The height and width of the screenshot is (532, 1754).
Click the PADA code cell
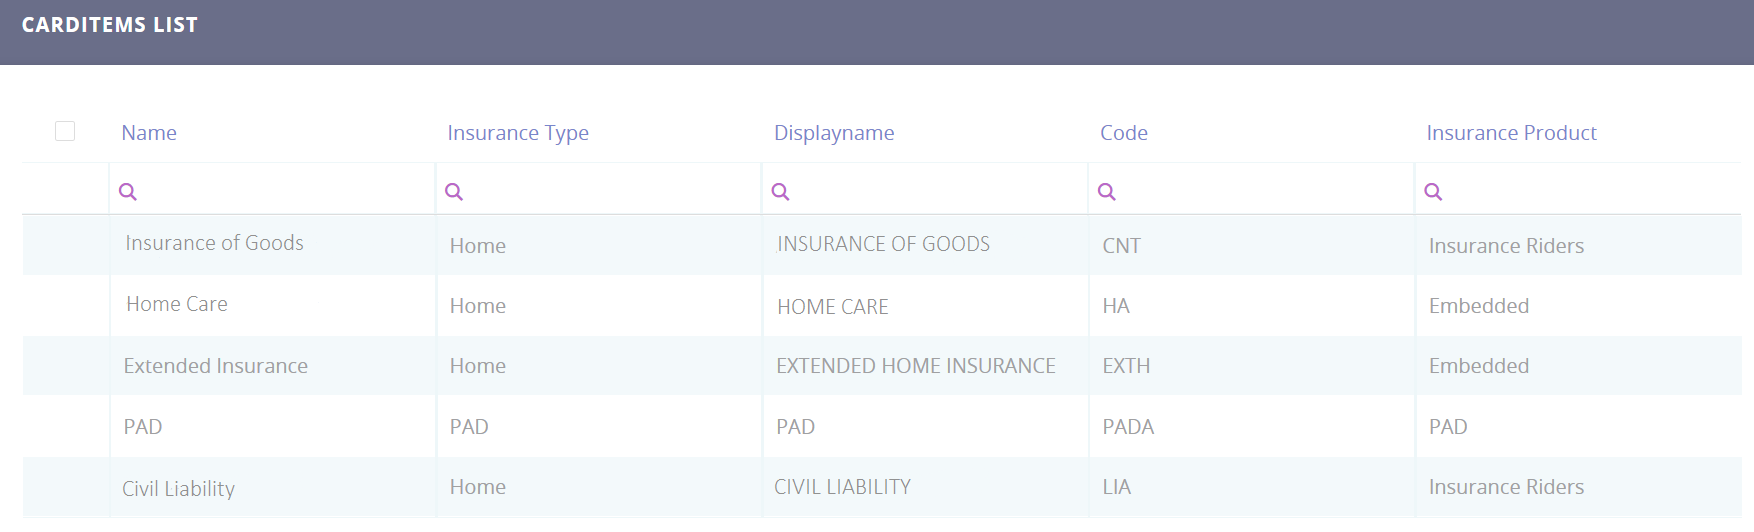pos(1128,427)
